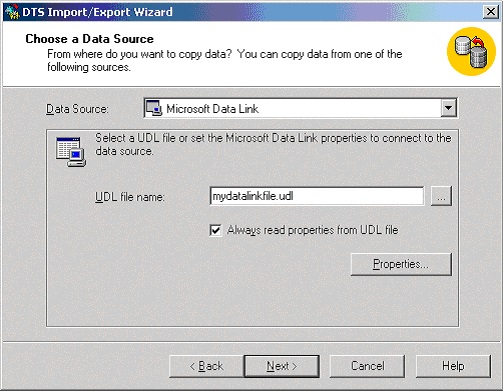Close the DTS Import/Export Wizard window
This screenshot has width=503, height=391.
point(491,12)
